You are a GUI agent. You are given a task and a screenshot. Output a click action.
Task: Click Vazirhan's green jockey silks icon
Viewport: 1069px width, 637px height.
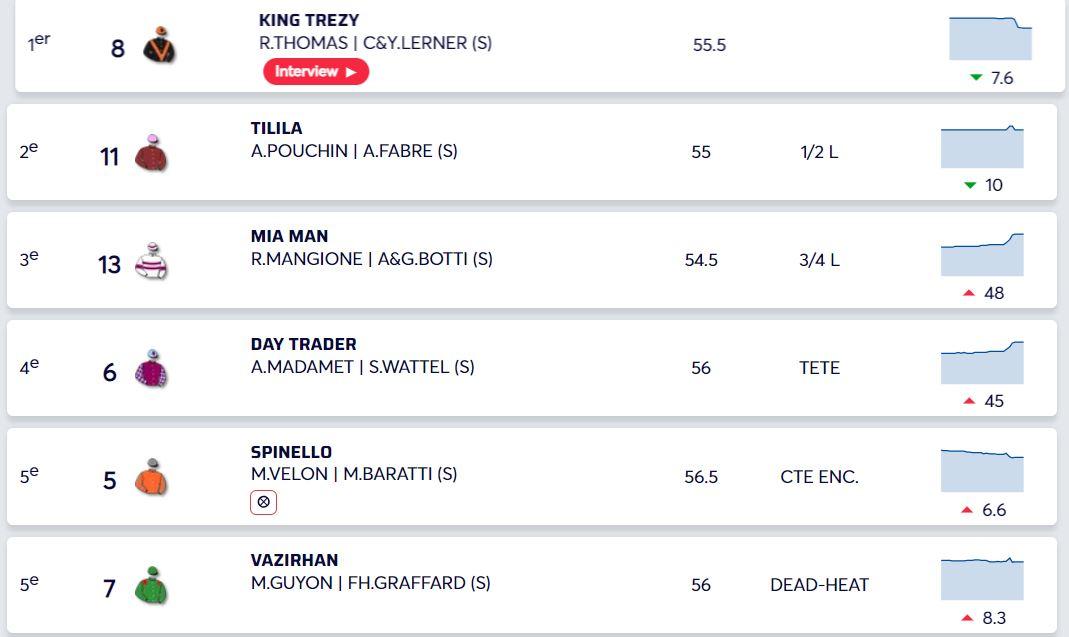150,586
